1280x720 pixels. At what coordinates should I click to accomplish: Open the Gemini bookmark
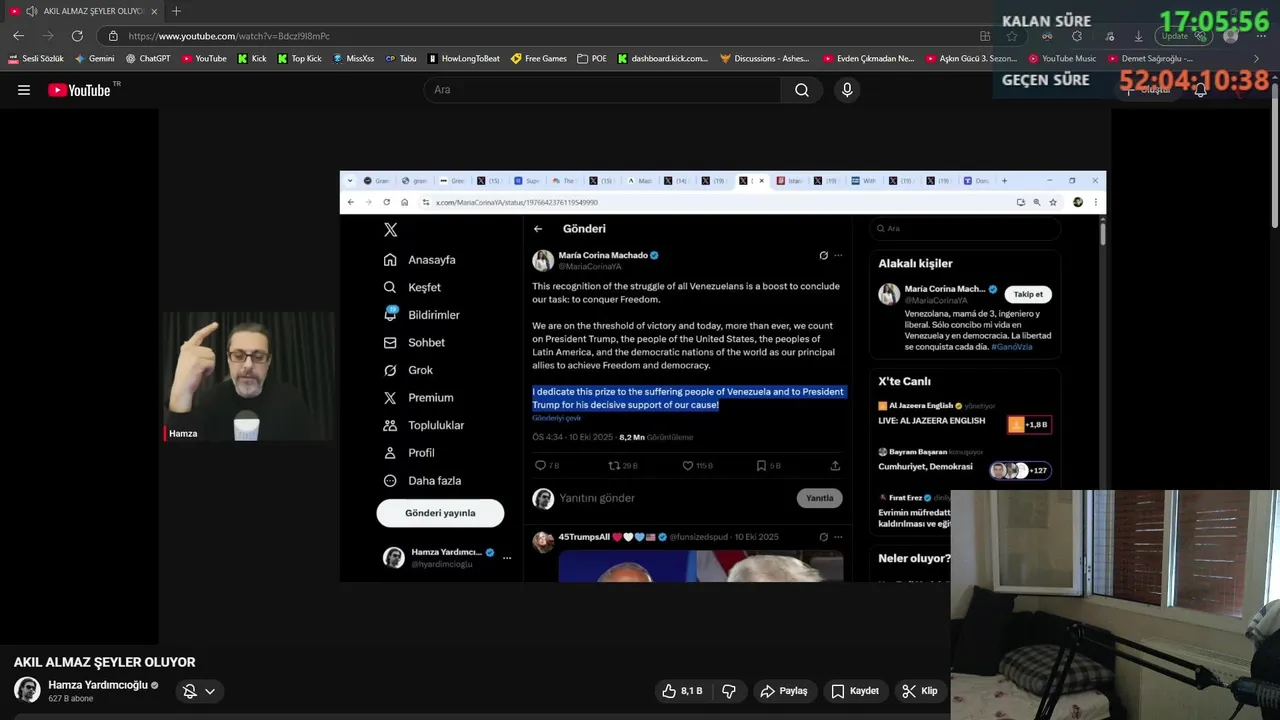pos(95,59)
